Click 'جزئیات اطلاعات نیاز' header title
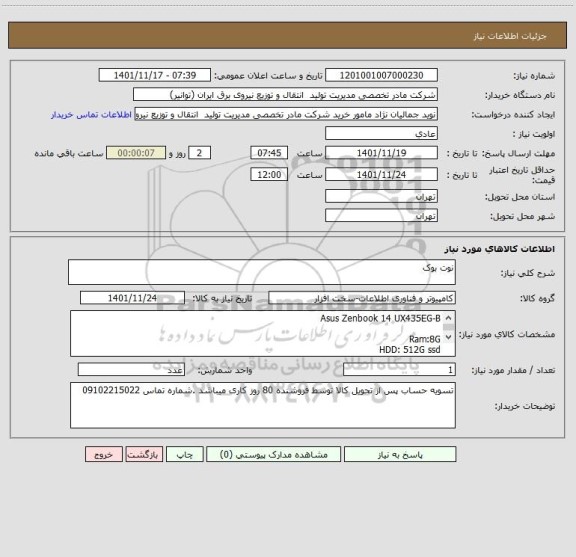 [x=510, y=36]
